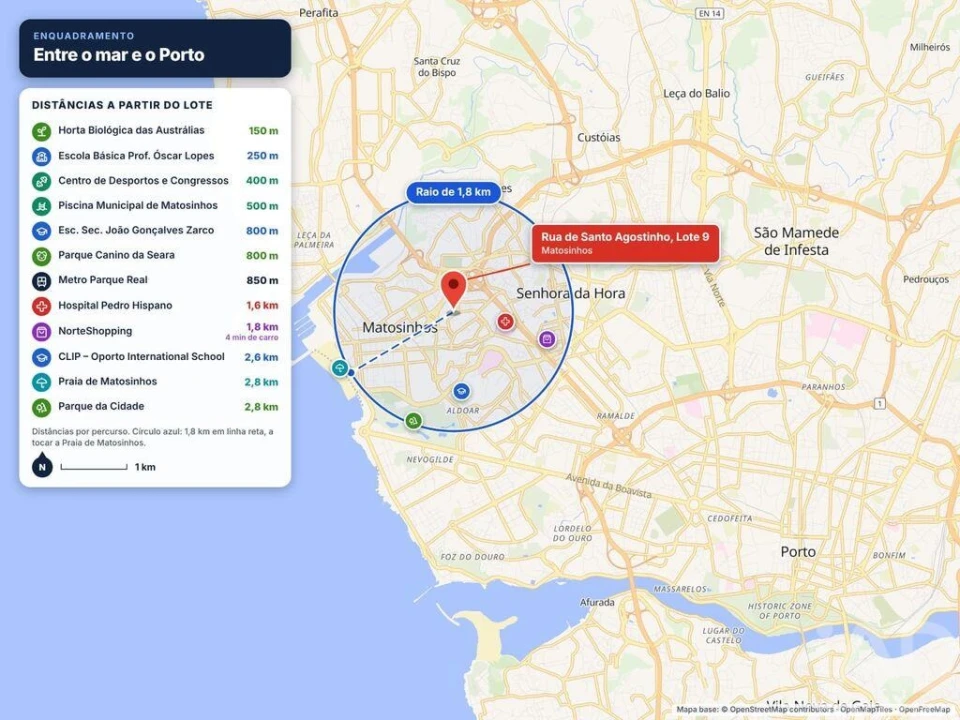Select the Hospital Pedro Hispano legend icon
The image size is (960, 720).
point(42,306)
